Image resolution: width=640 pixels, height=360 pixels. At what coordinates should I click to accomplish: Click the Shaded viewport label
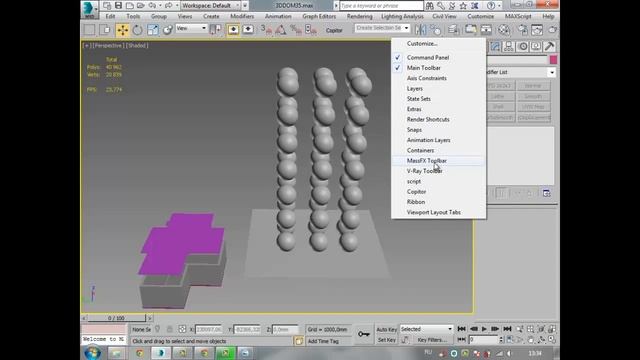point(137,46)
